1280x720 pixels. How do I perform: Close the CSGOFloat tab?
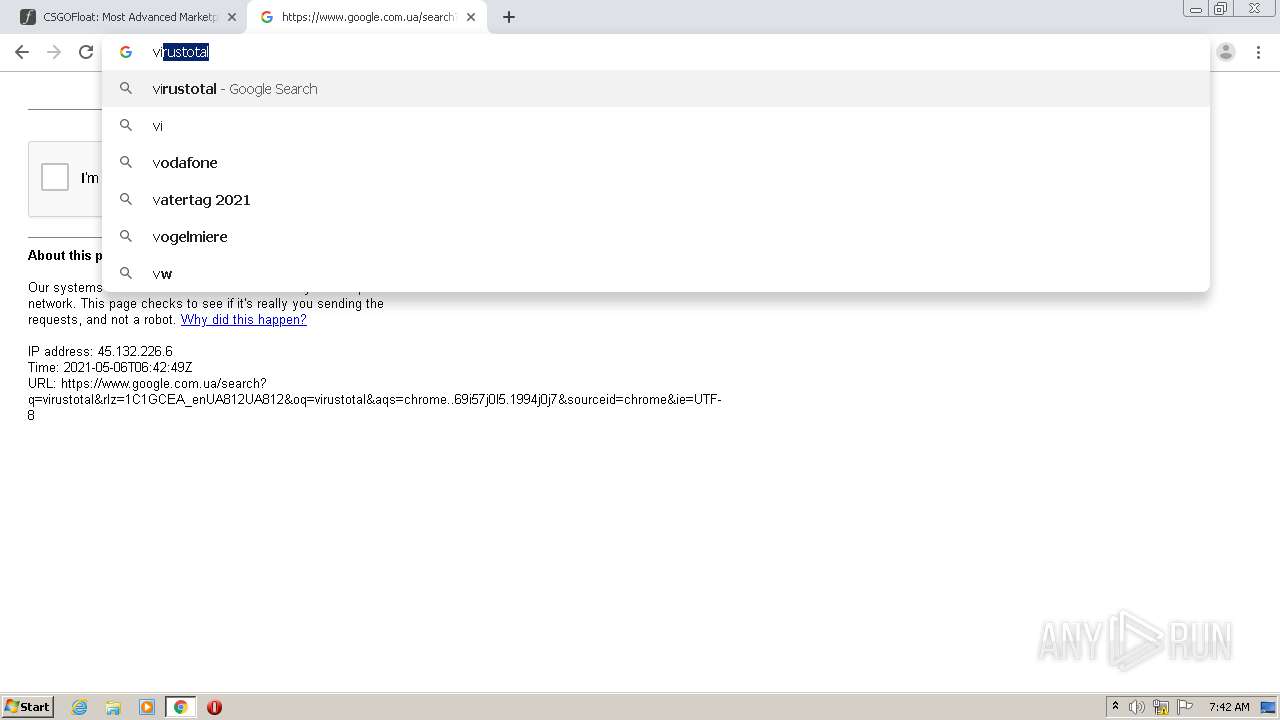pyautogui.click(x=232, y=17)
